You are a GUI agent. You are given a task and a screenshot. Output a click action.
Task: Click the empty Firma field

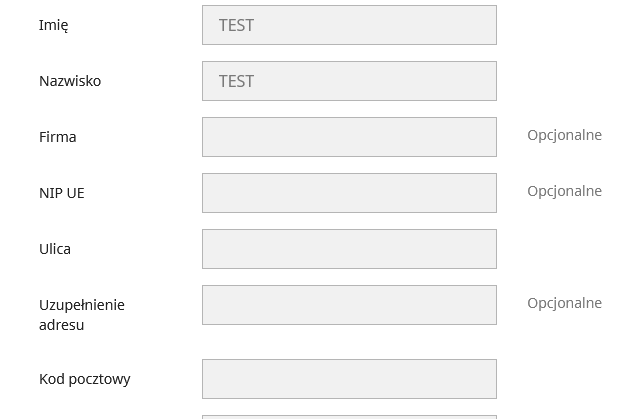tap(349, 137)
